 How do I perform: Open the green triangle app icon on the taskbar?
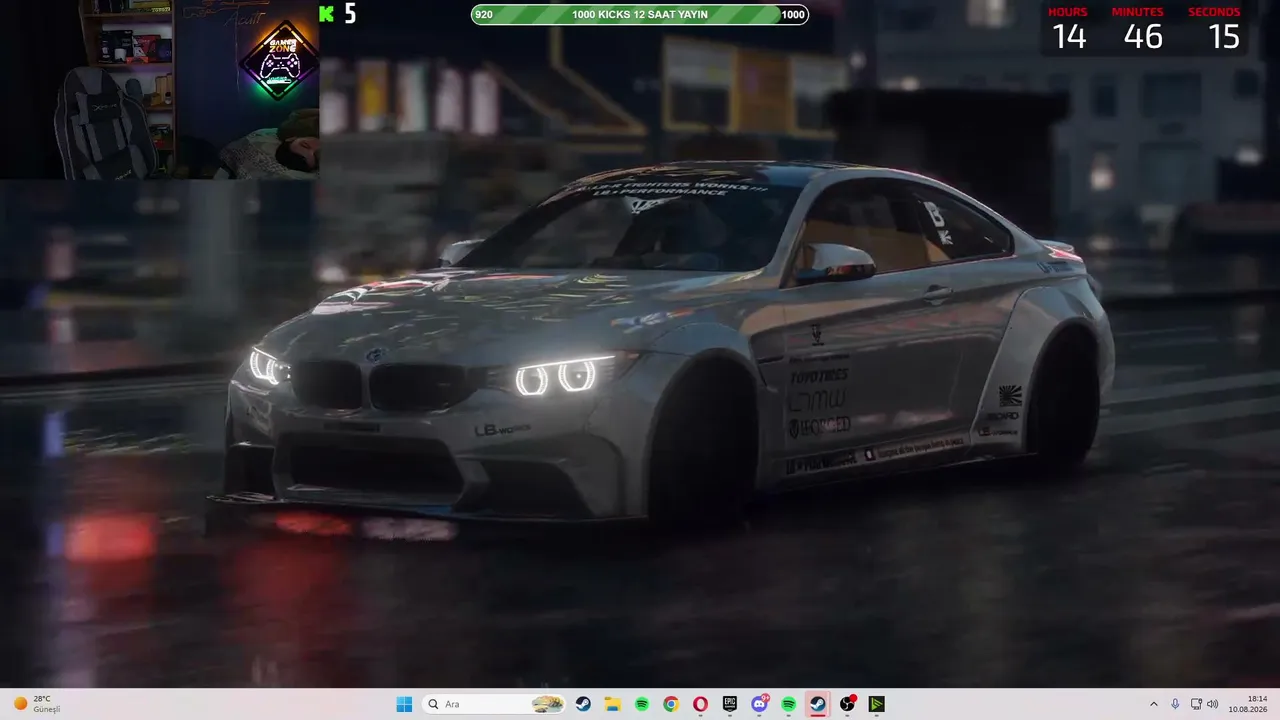(877, 704)
